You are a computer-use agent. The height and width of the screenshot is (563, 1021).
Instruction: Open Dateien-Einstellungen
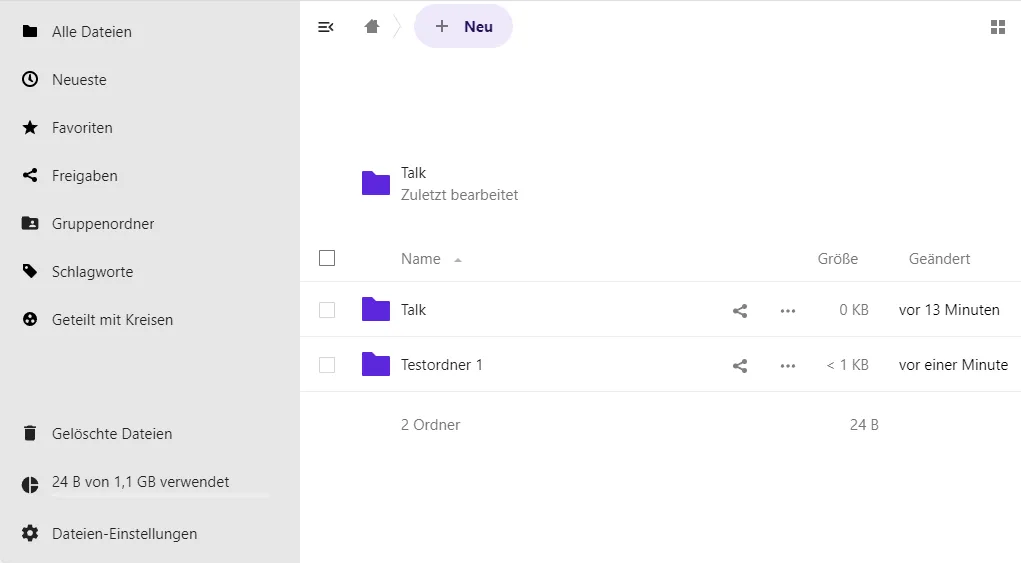pos(124,534)
